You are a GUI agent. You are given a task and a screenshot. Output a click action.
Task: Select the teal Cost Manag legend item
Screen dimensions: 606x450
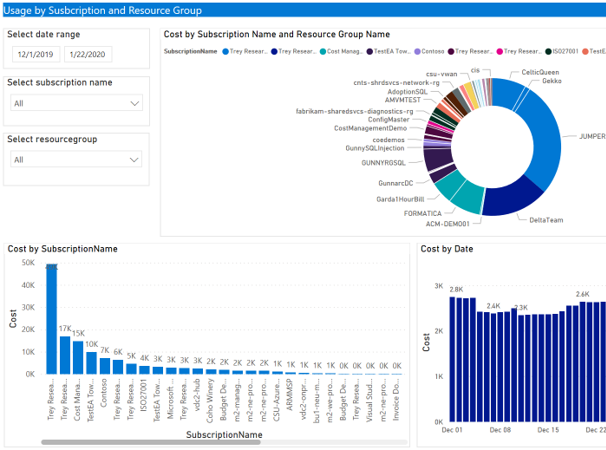341,51
